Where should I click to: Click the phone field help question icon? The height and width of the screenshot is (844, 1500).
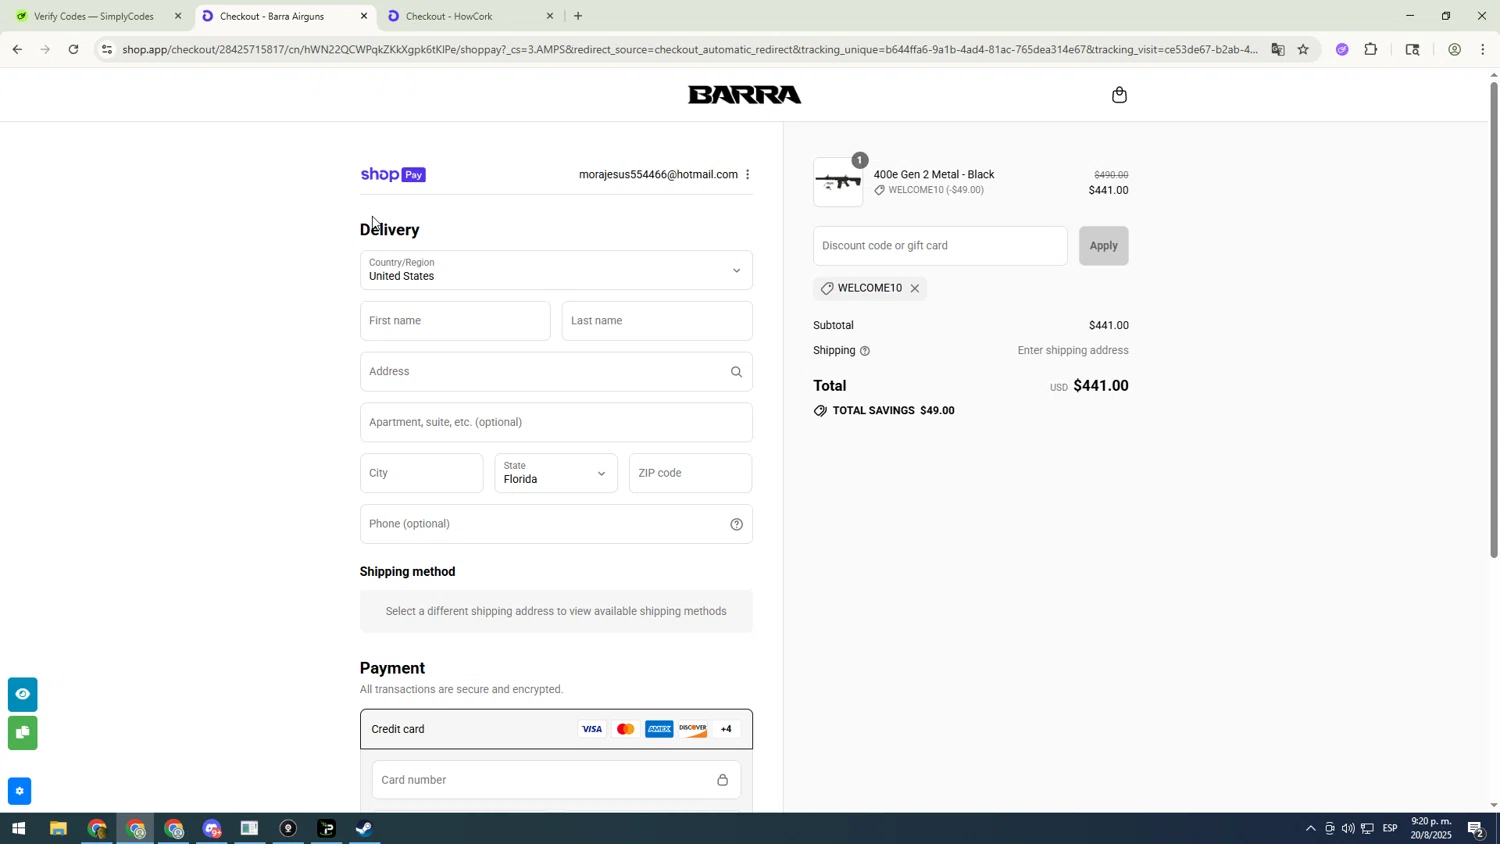tap(736, 524)
